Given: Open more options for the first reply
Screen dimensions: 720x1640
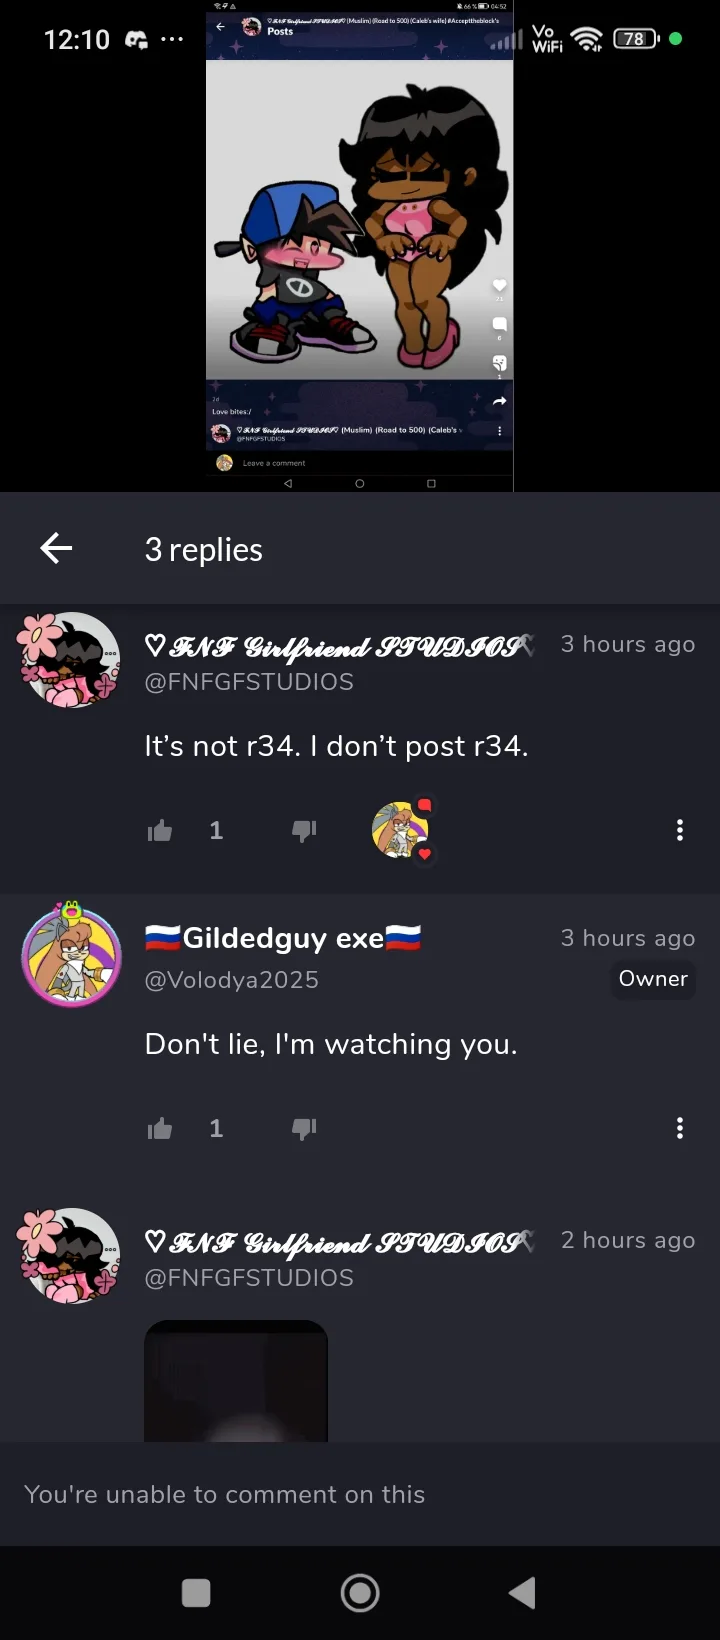Looking at the screenshot, I should [680, 830].
